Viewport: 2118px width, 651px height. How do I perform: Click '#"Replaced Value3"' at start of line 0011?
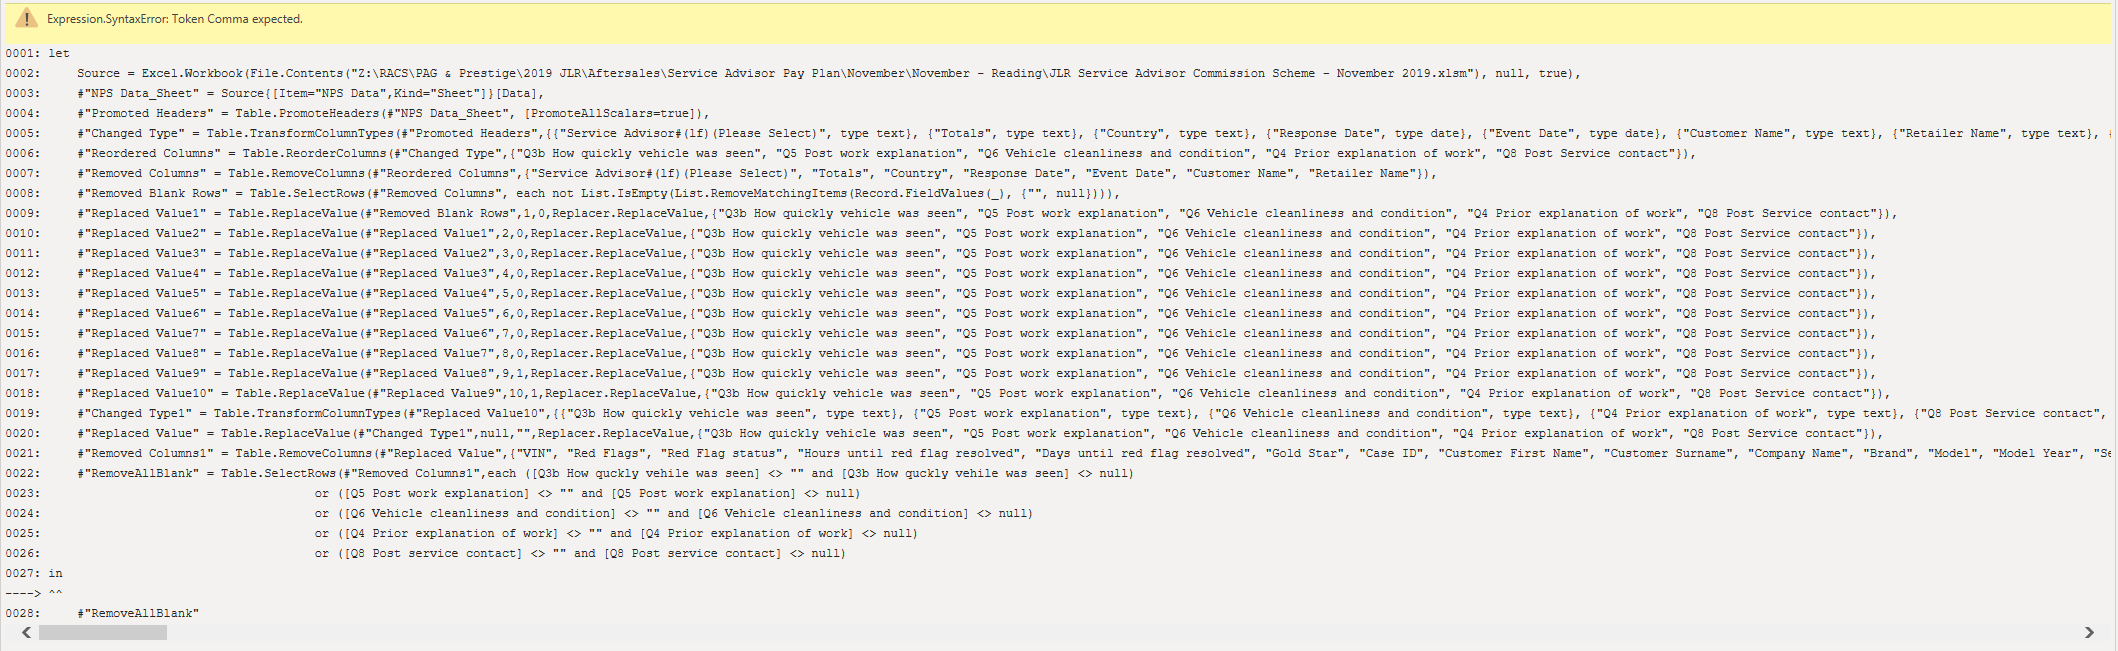coord(142,253)
